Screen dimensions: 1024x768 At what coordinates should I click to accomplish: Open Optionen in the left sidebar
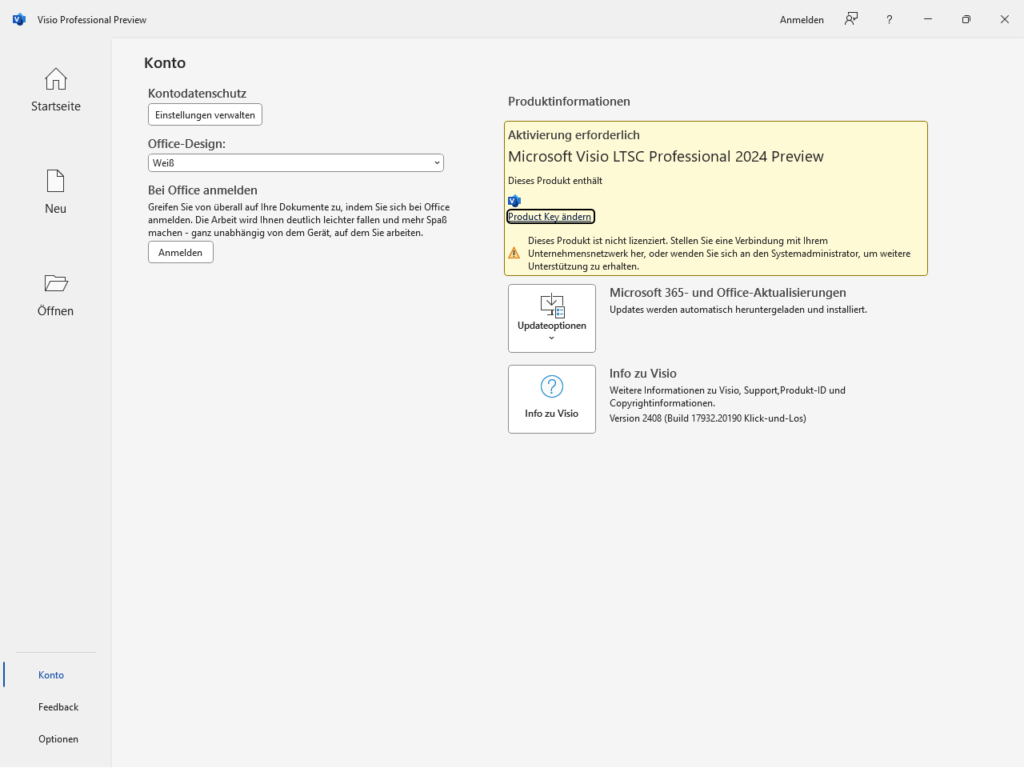(x=58, y=739)
